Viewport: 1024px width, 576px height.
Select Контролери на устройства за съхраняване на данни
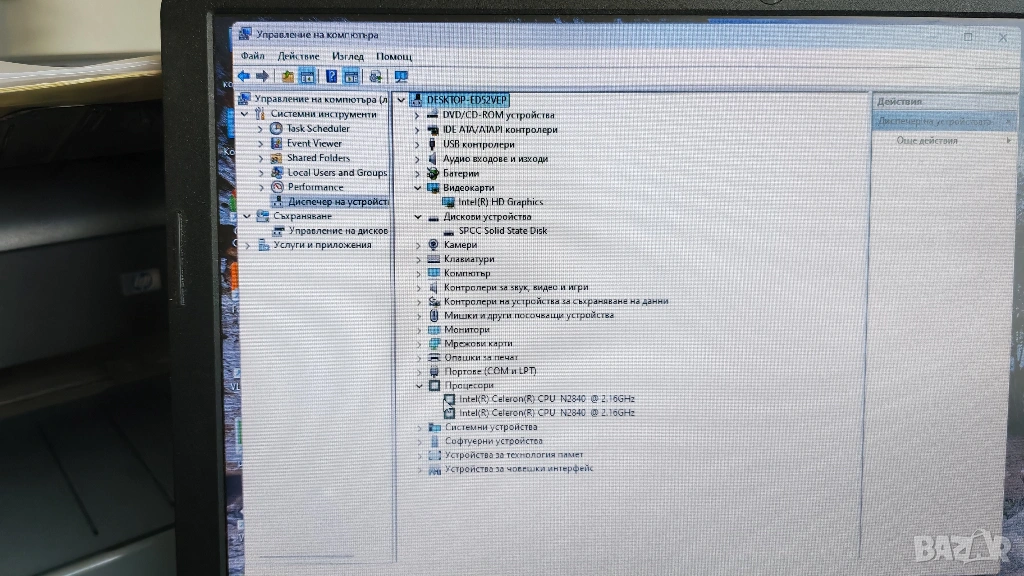point(556,301)
